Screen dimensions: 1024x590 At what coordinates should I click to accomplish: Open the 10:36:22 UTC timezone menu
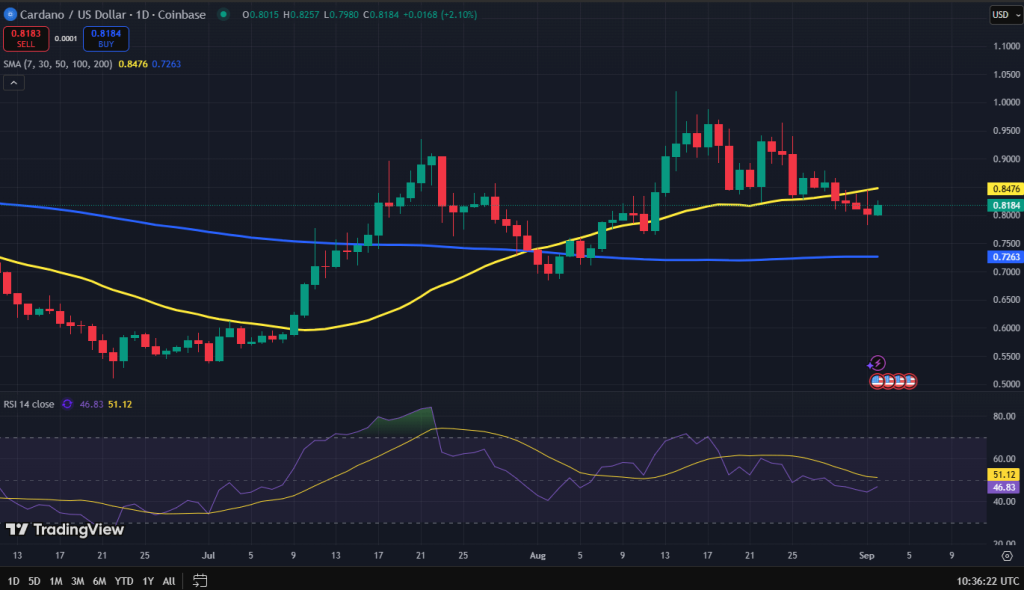(987, 581)
